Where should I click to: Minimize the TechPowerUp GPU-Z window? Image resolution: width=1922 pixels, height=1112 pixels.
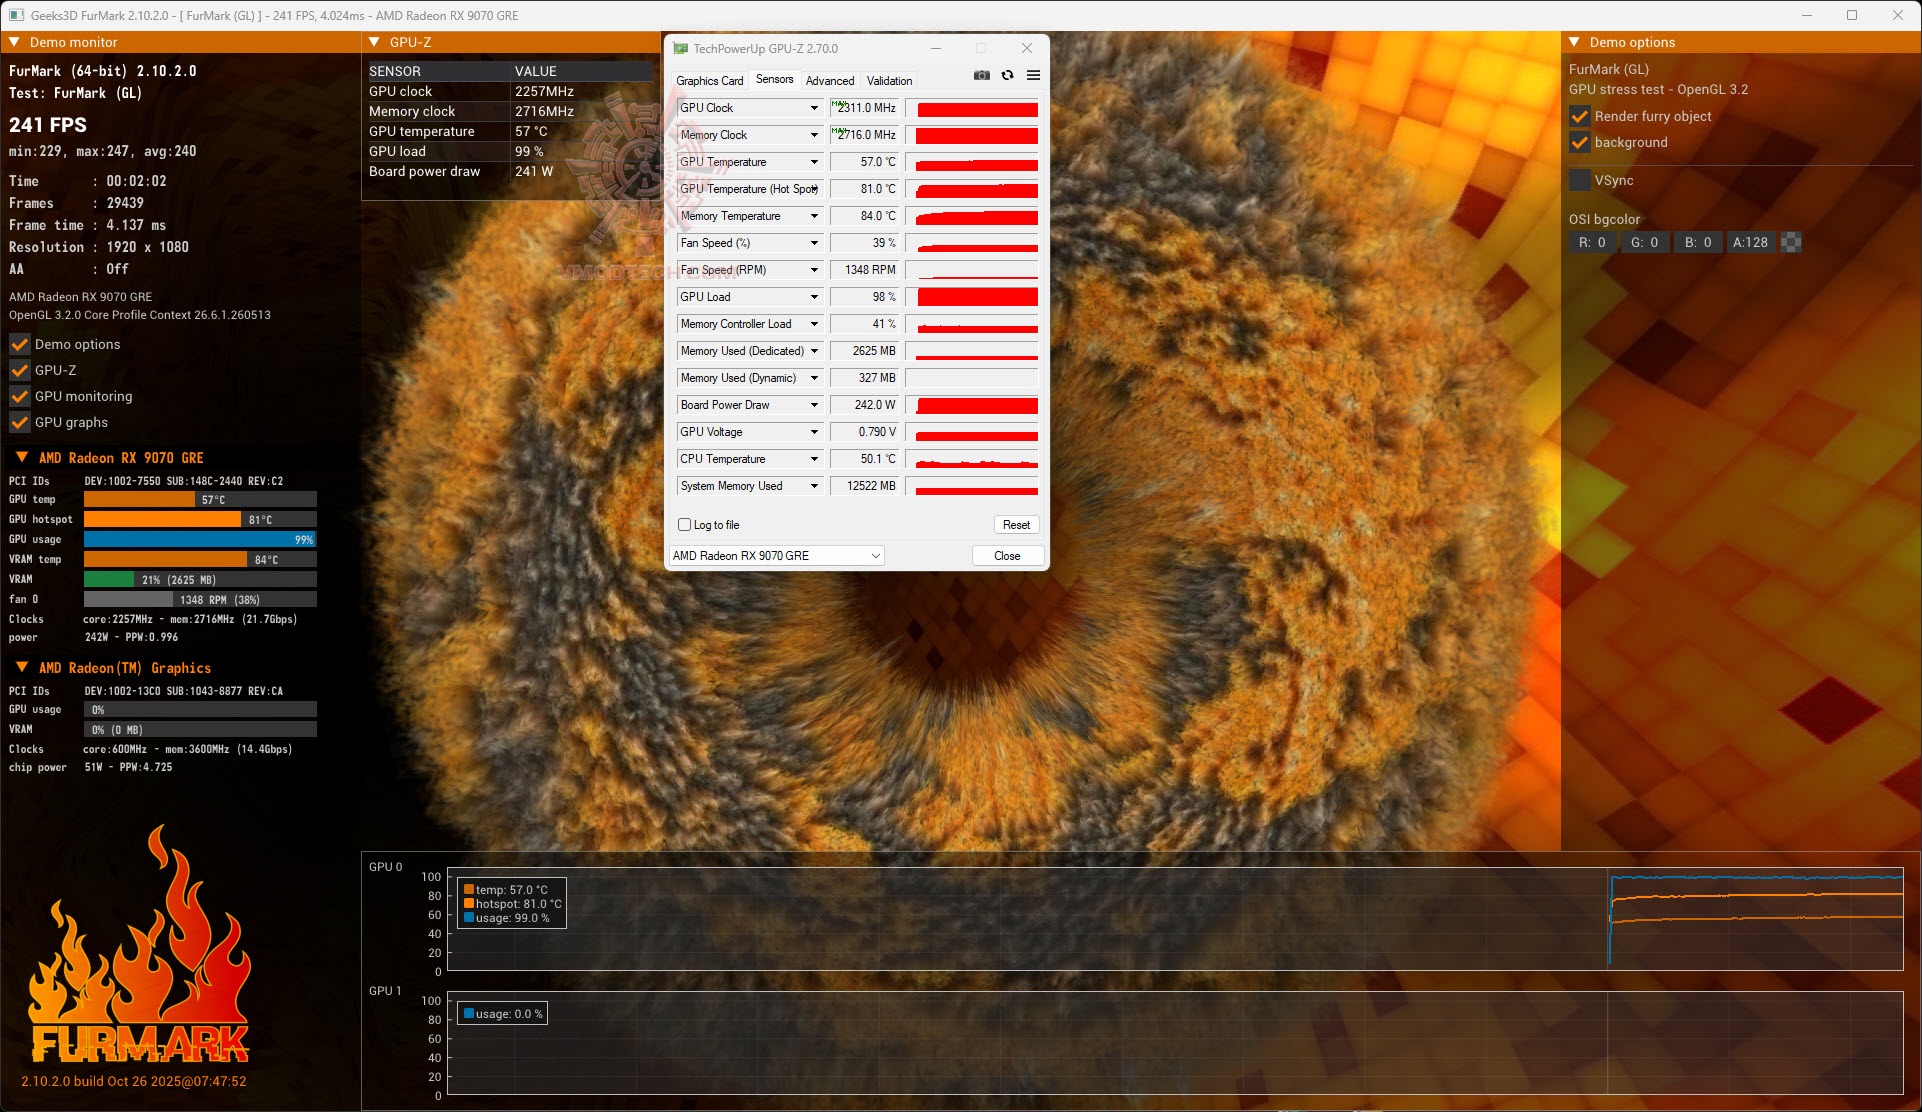936,48
